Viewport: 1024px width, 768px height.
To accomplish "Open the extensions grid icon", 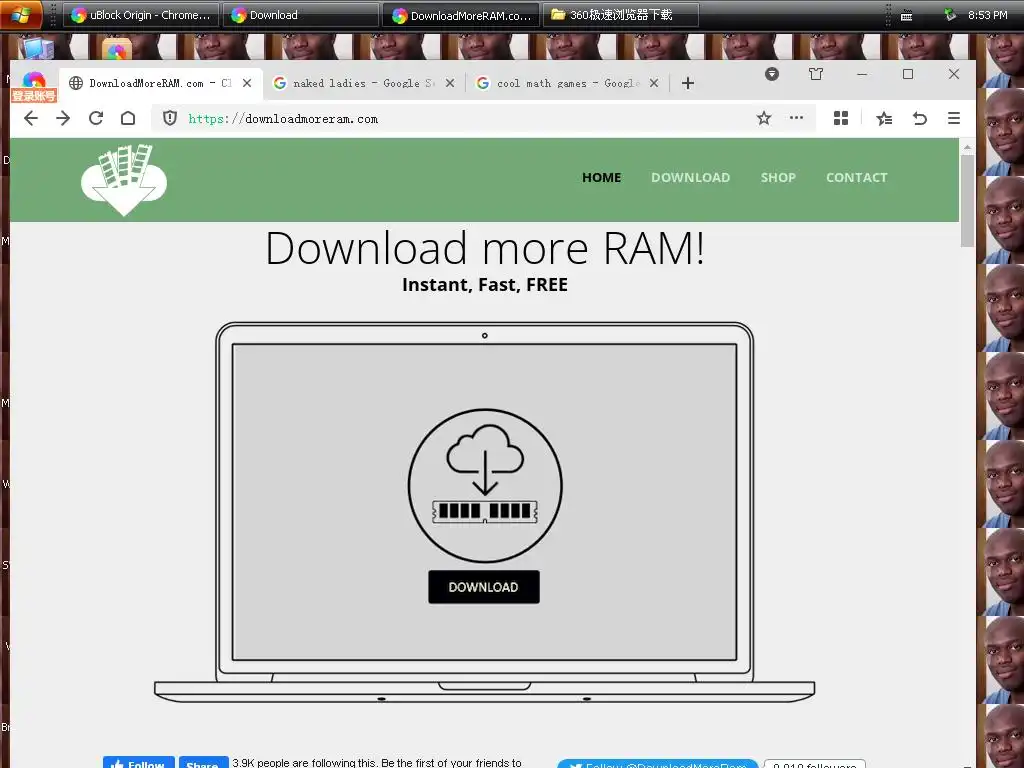I will pyautogui.click(x=841, y=118).
